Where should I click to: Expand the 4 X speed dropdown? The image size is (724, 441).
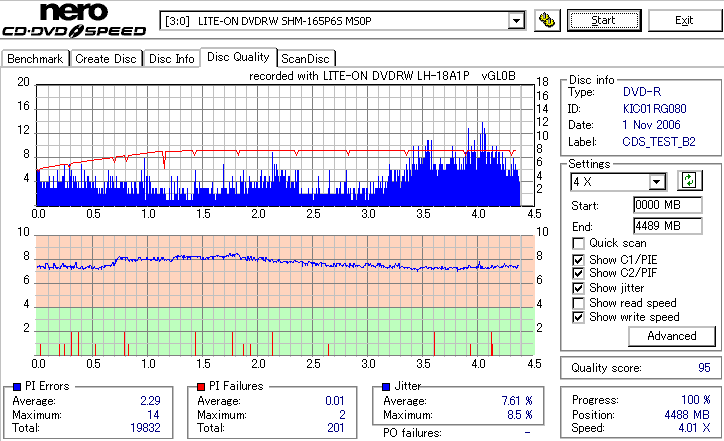point(656,181)
